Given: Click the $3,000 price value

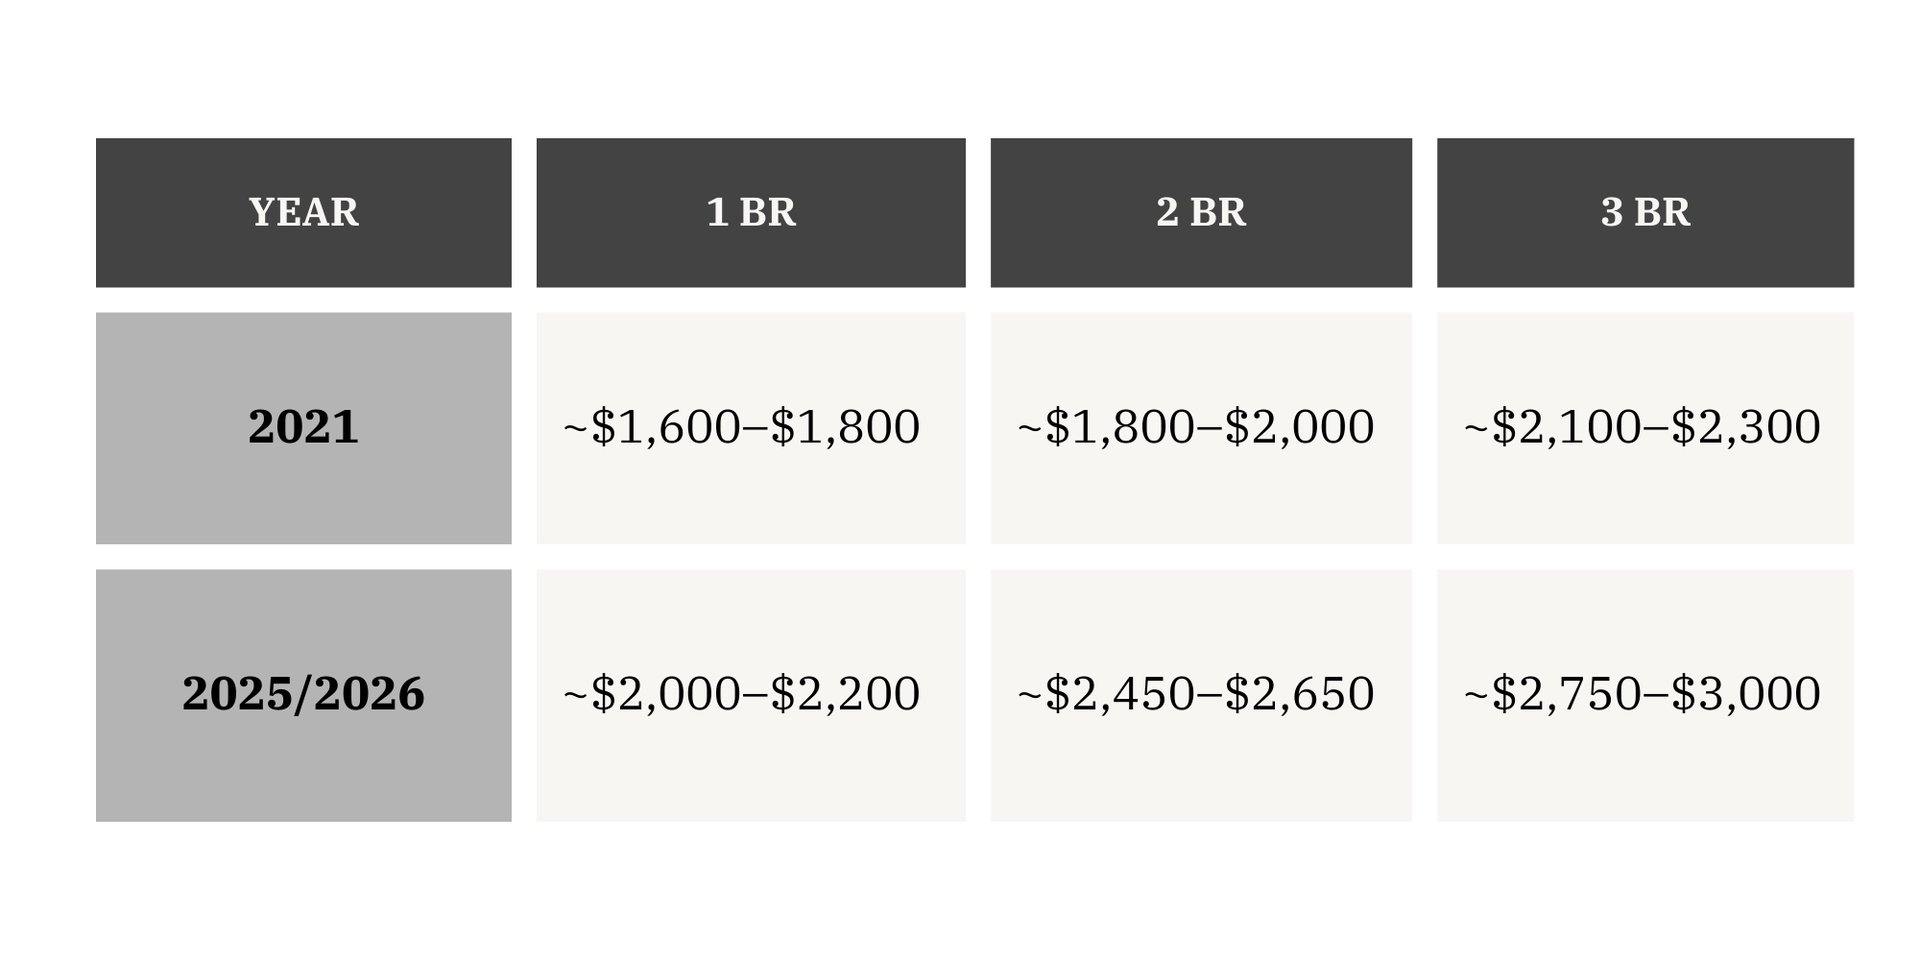Looking at the screenshot, I should coord(1745,694).
